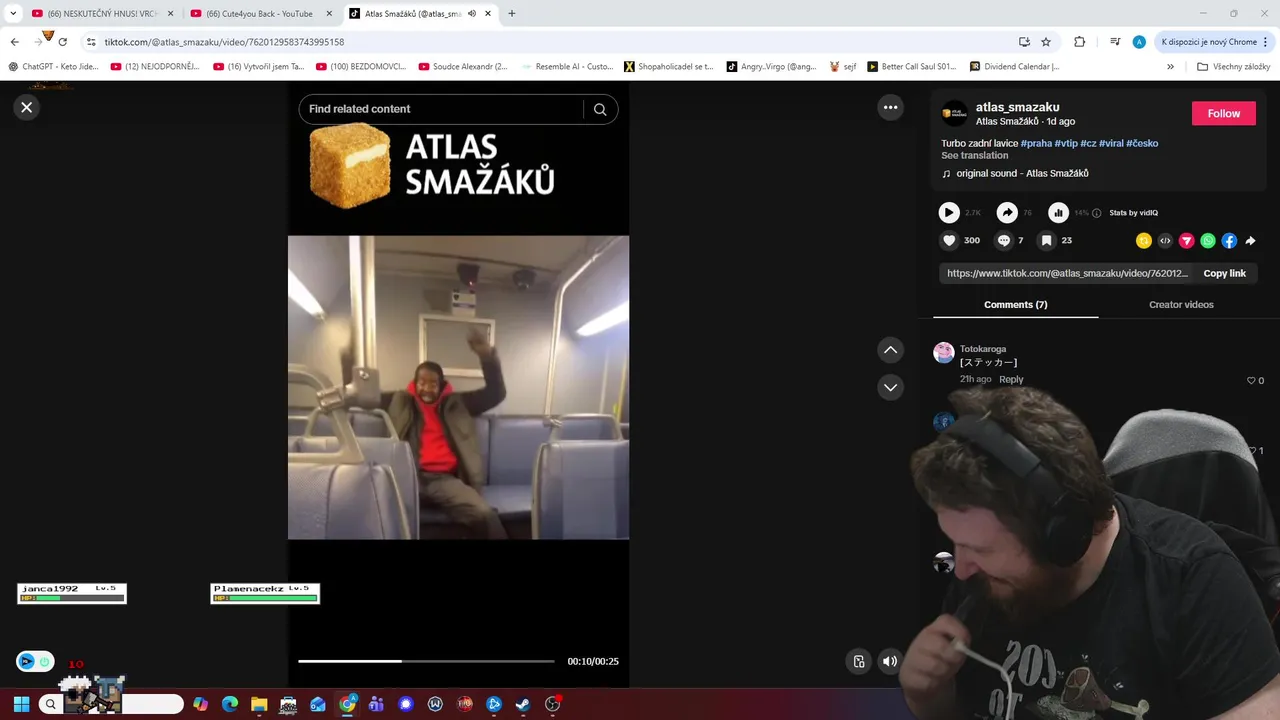Image resolution: width=1280 pixels, height=720 pixels.
Task: Save video with the bookmark icon
Action: pyautogui.click(x=1046, y=240)
